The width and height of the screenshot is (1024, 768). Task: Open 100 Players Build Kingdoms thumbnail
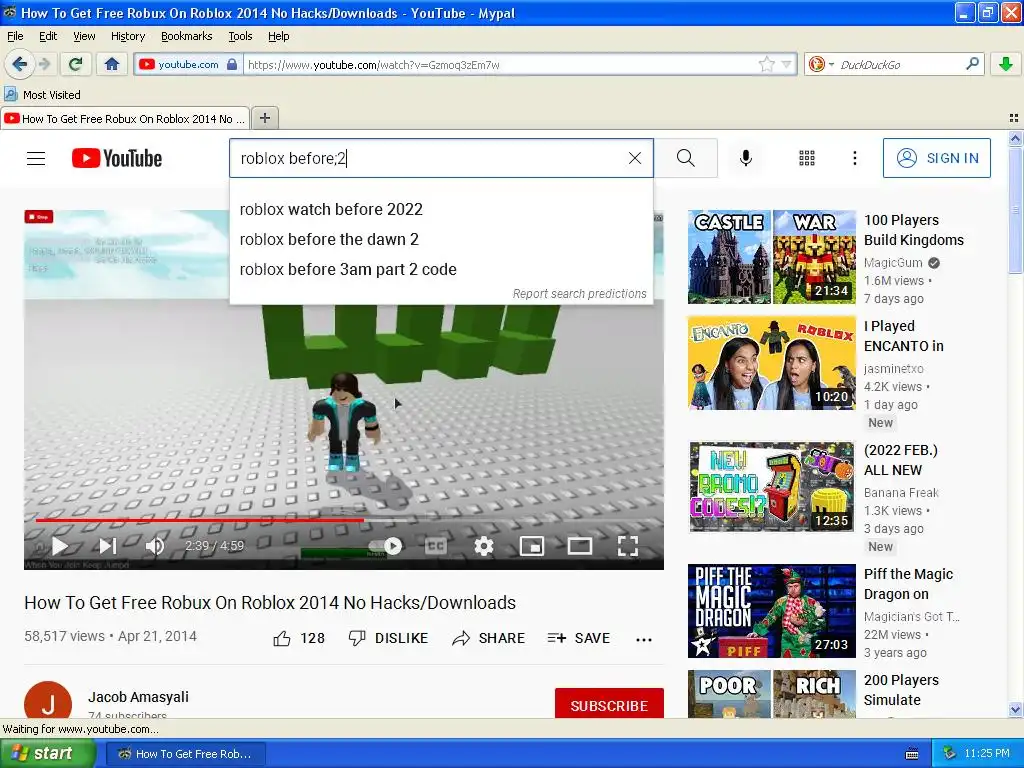(772, 257)
